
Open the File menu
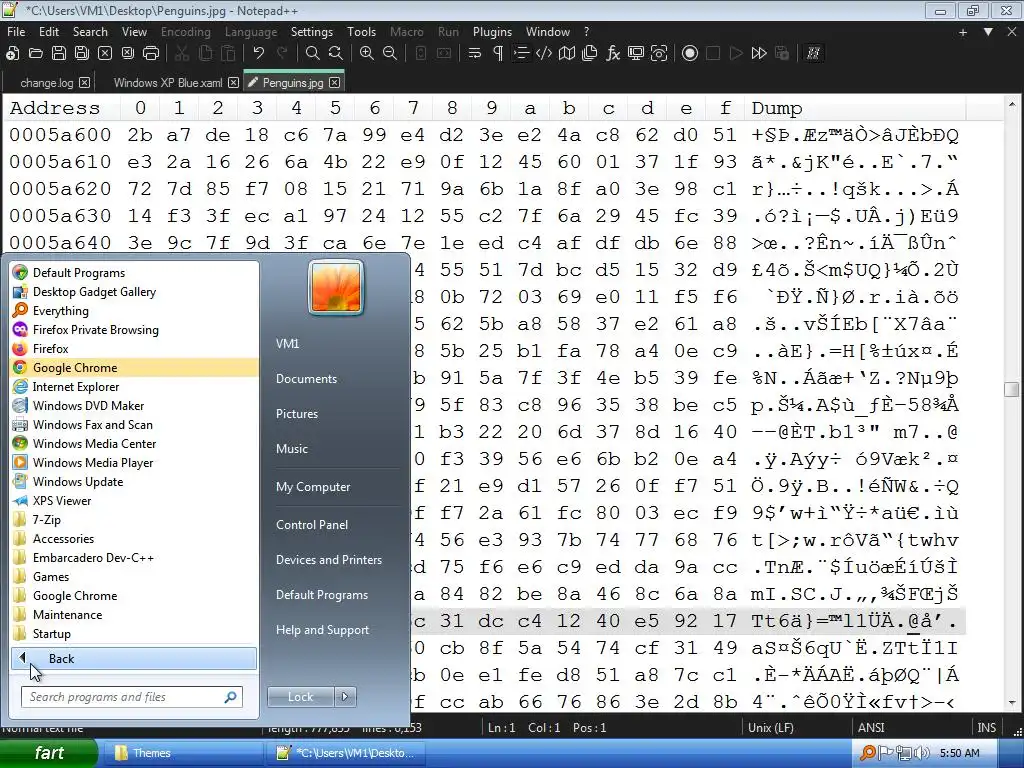pos(16,31)
